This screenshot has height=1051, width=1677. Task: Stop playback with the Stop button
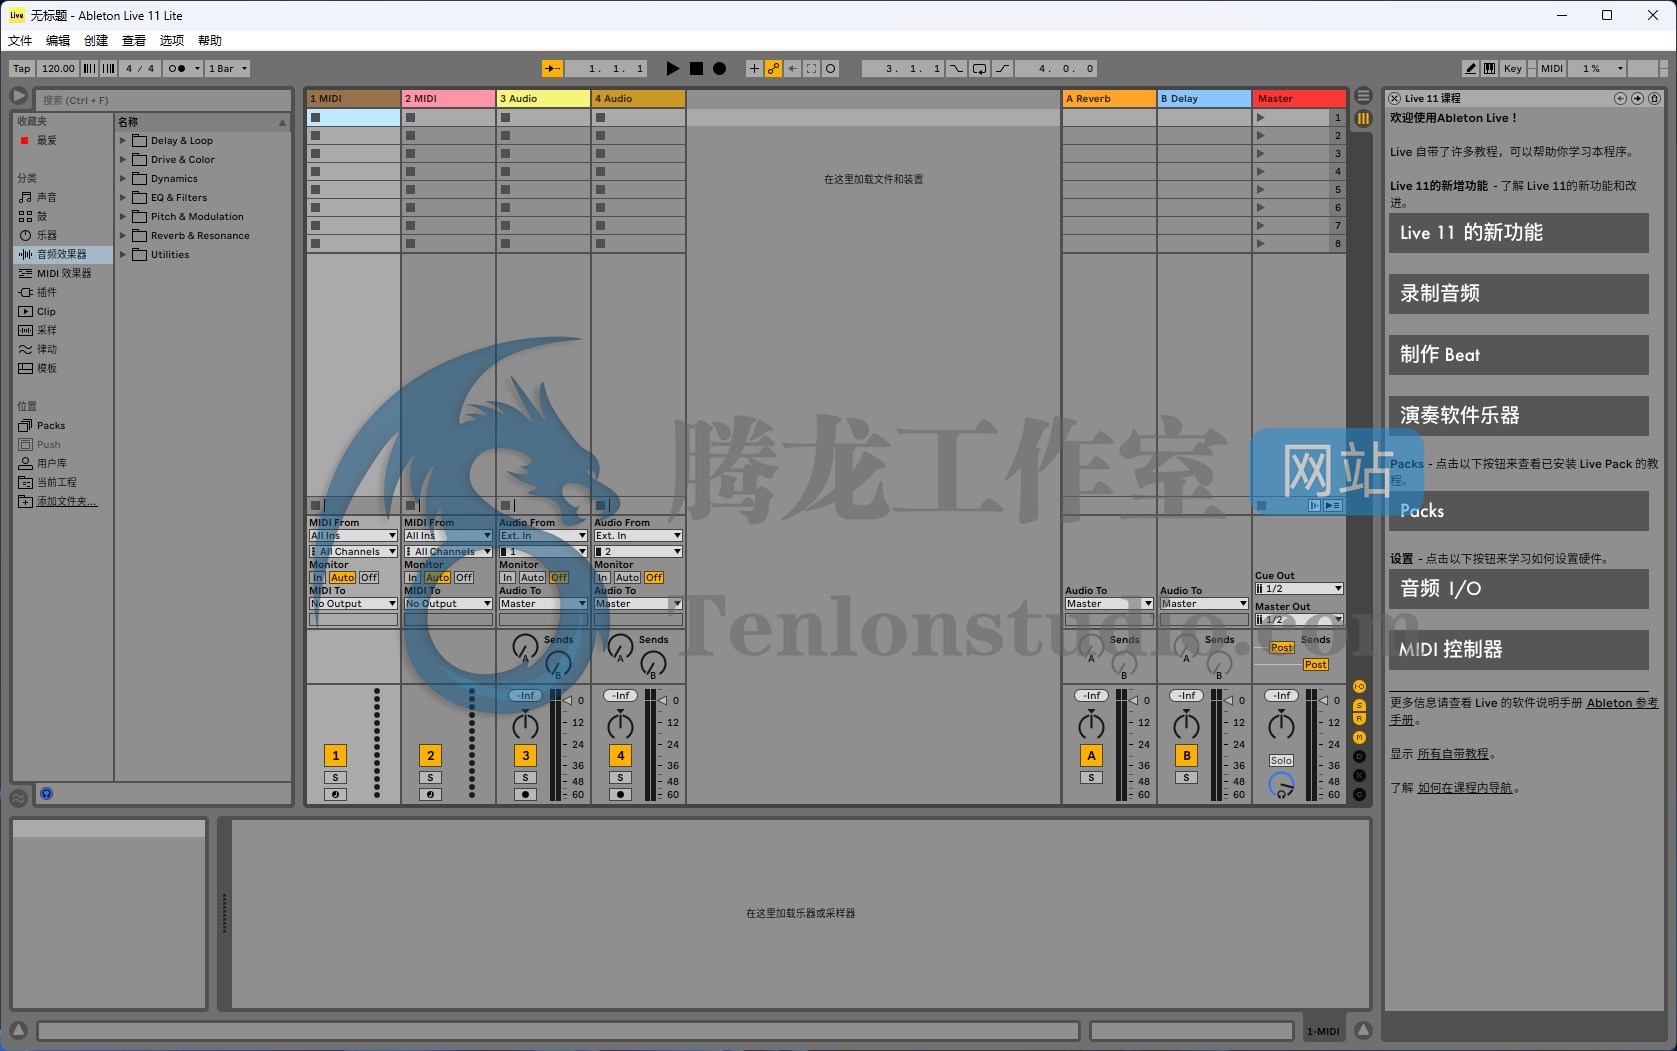point(696,69)
